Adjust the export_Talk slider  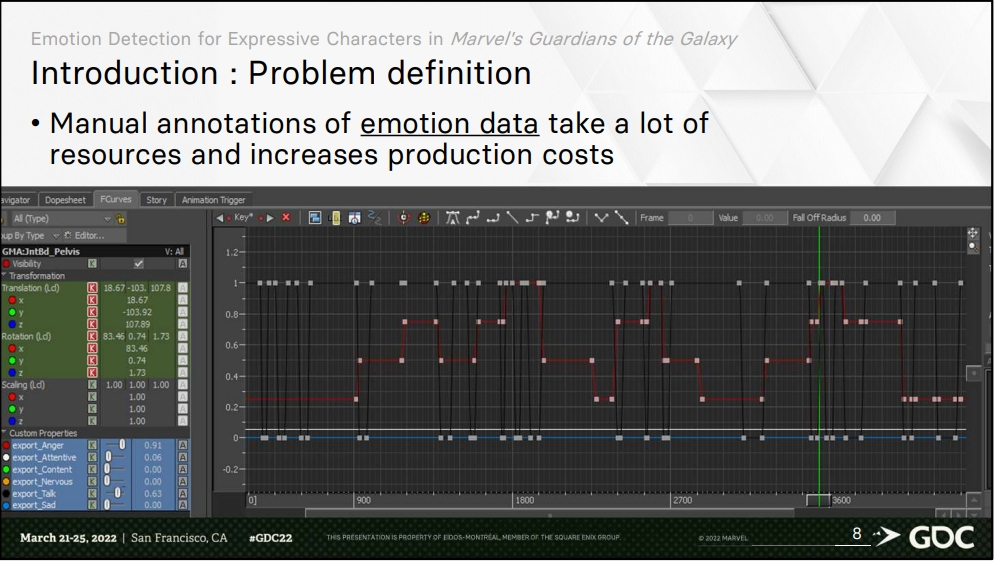click(x=116, y=493)
